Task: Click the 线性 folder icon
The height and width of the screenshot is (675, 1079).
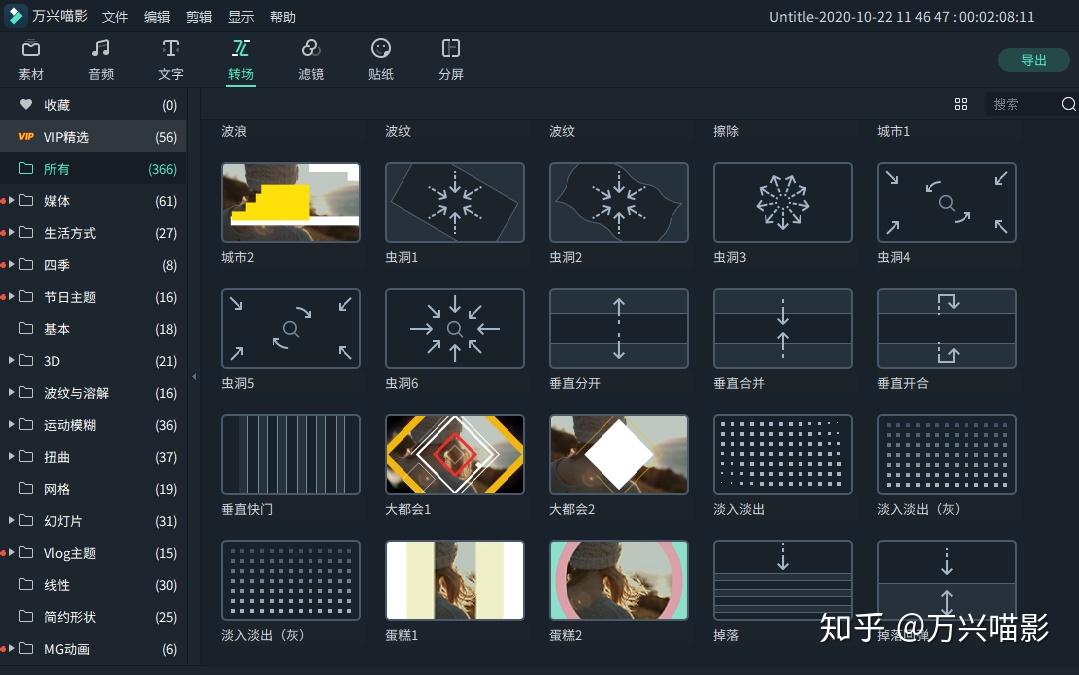Action: 26,584
